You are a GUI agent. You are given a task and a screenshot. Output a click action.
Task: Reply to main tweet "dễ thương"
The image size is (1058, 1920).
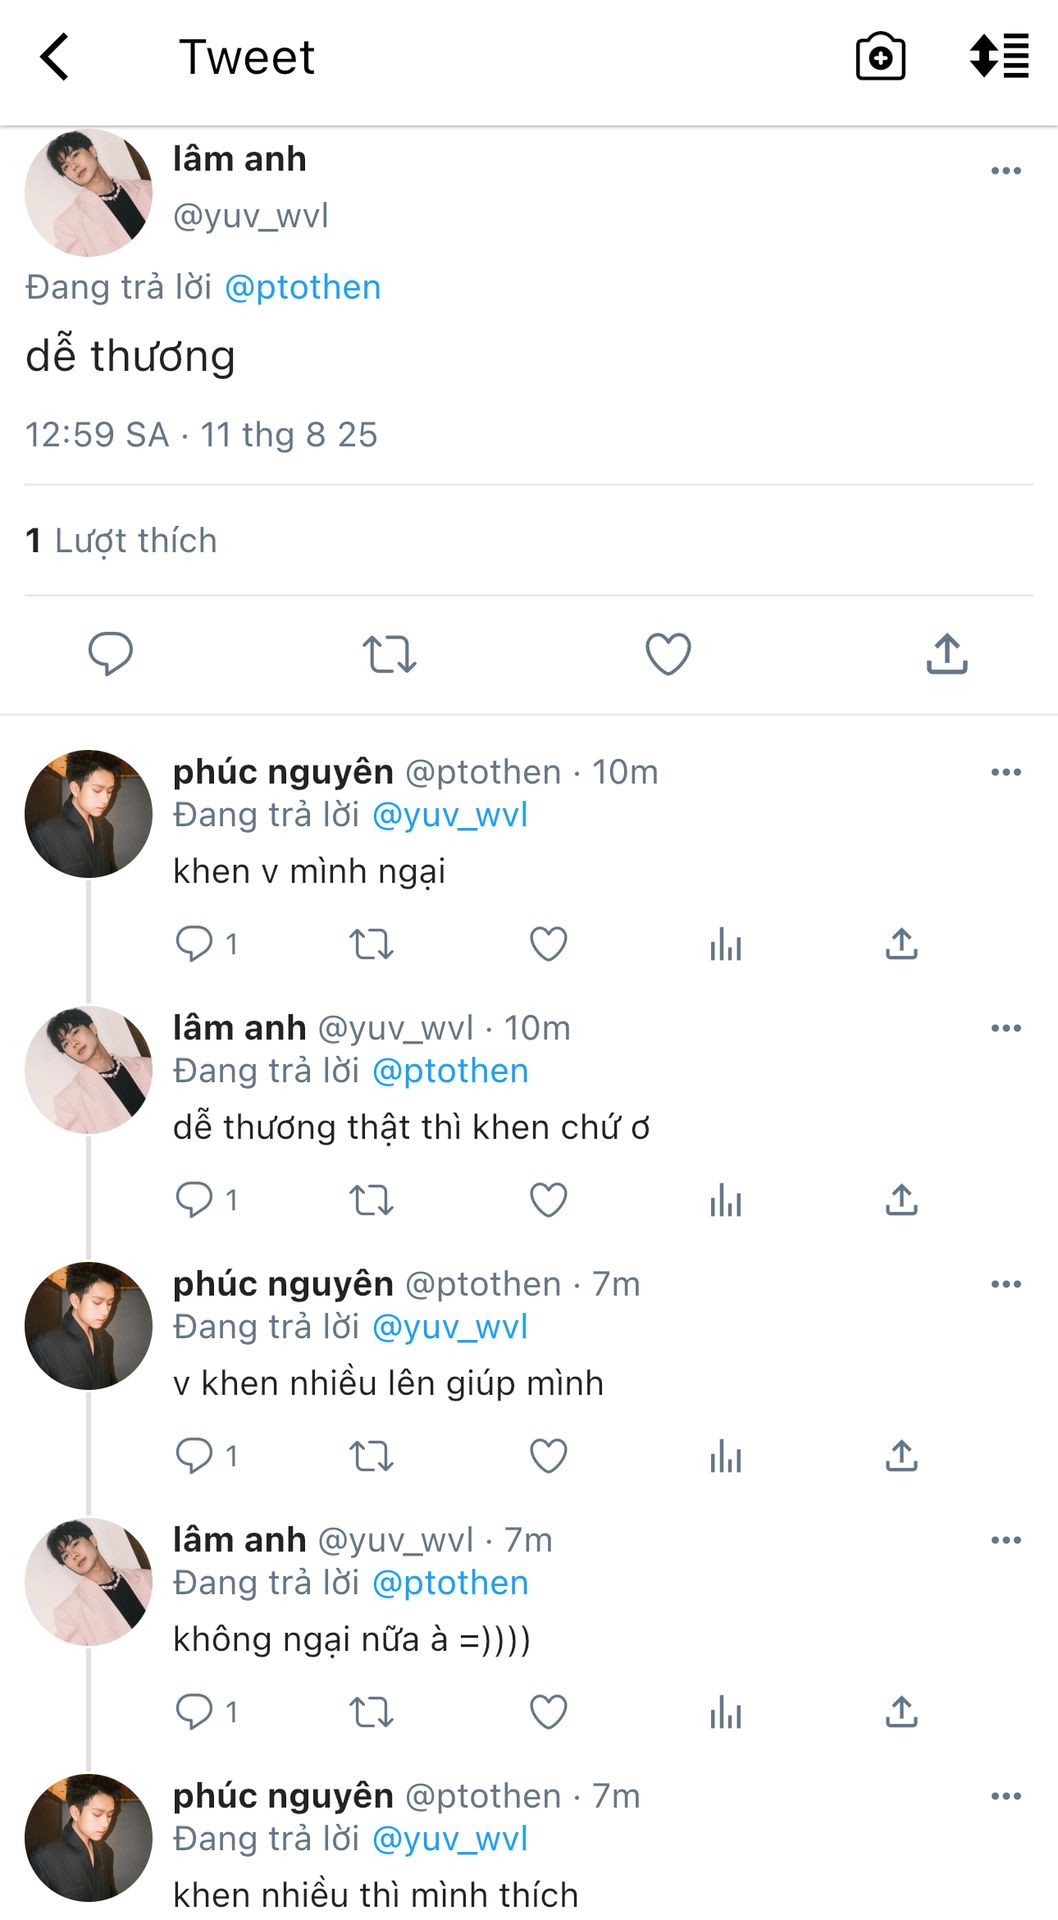pyautogui.click(x=110, y=654)
